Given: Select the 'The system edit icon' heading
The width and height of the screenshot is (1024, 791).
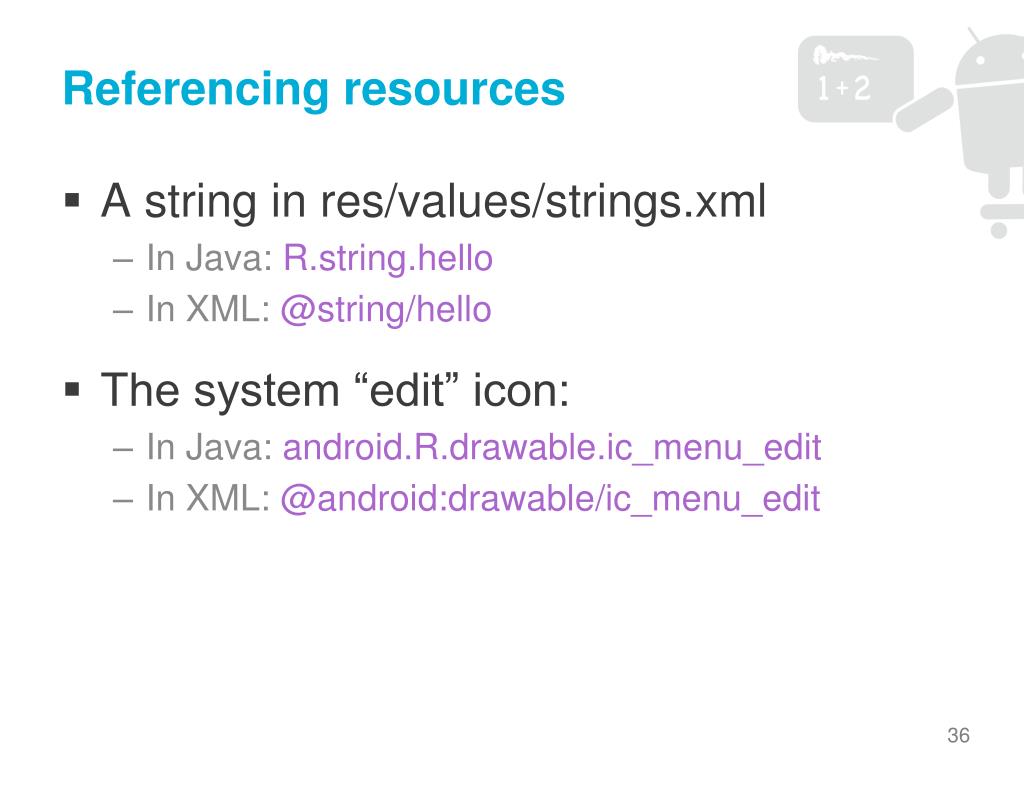Looking at the screenshot, I should (x=335, y=391).
